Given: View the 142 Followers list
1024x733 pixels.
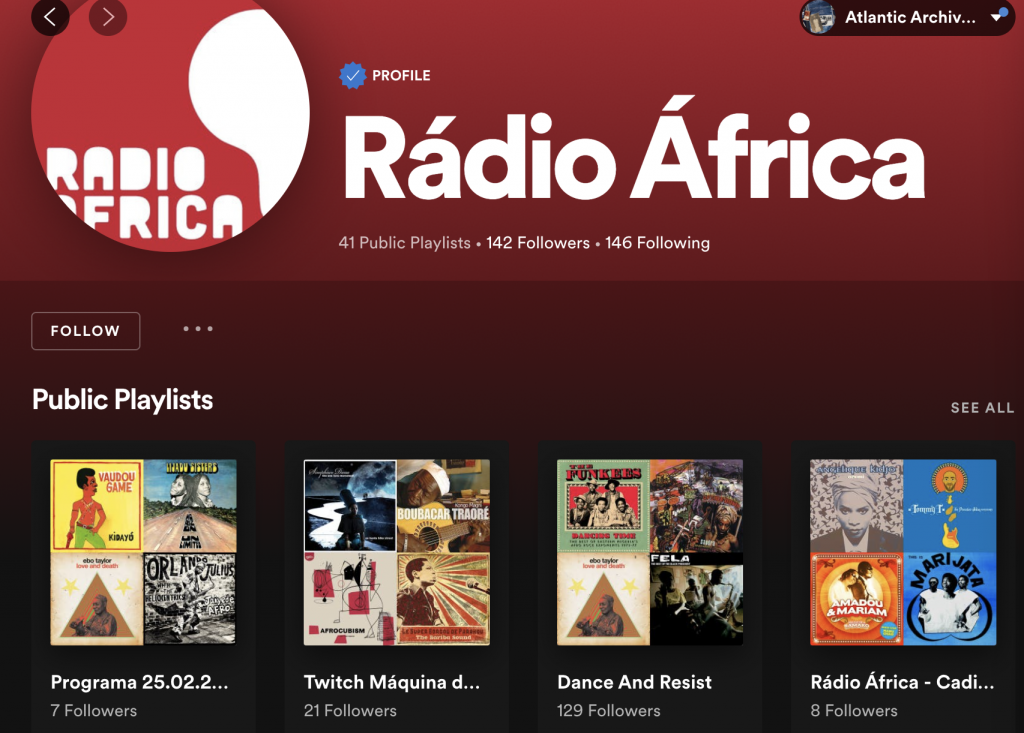Looking at the screenshot, I should 538,243.
